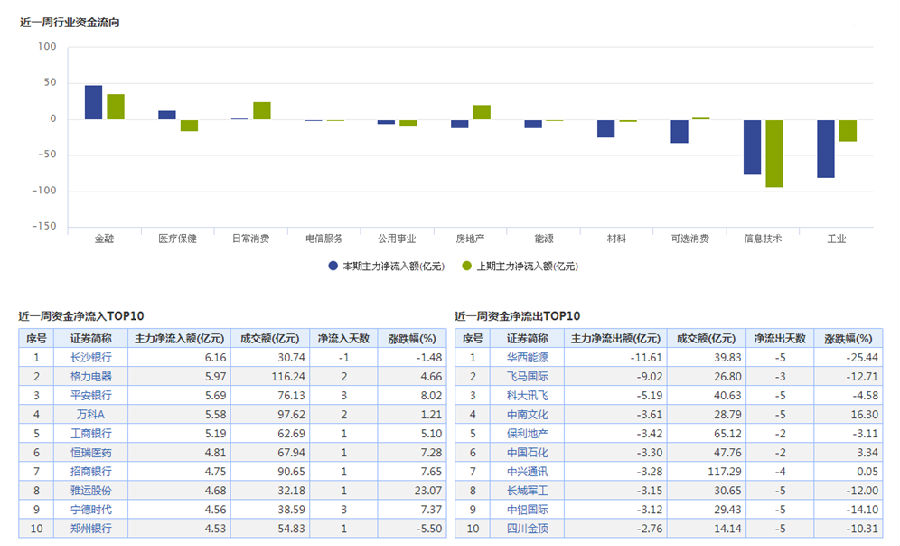Open the 保利地产 stock link
Screen dimensions: 900x546
pyautogui.click(x=527, y=433)
